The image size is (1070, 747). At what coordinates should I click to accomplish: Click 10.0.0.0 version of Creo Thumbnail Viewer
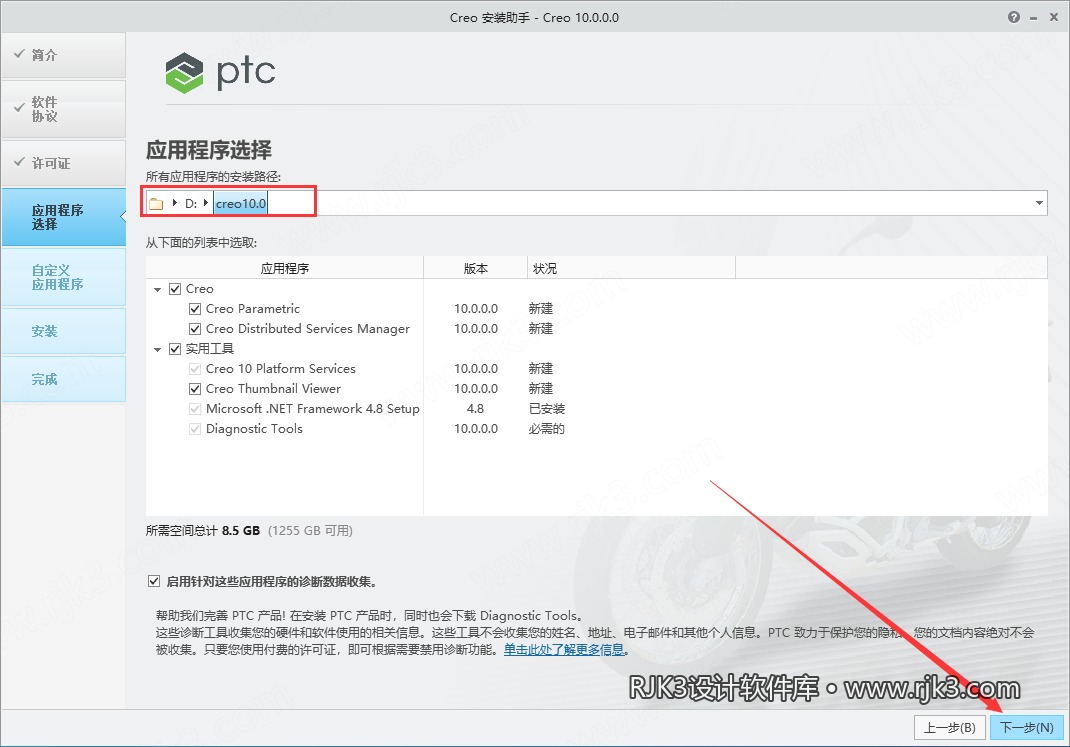[476, 389]
